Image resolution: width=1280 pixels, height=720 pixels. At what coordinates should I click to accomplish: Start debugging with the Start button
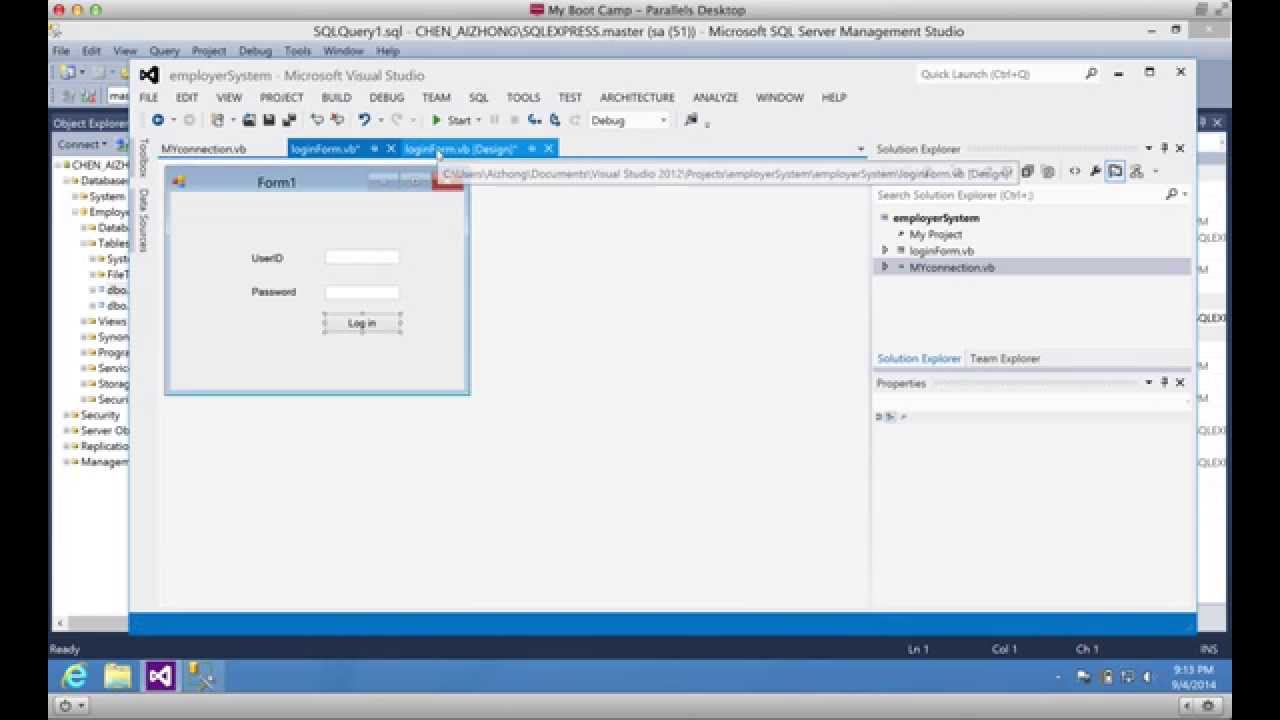[x=452, y=120]
